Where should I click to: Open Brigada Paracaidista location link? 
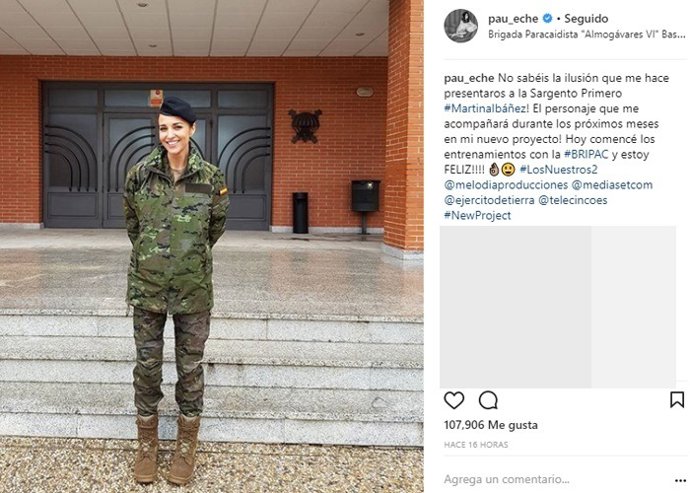click(587, 34)
